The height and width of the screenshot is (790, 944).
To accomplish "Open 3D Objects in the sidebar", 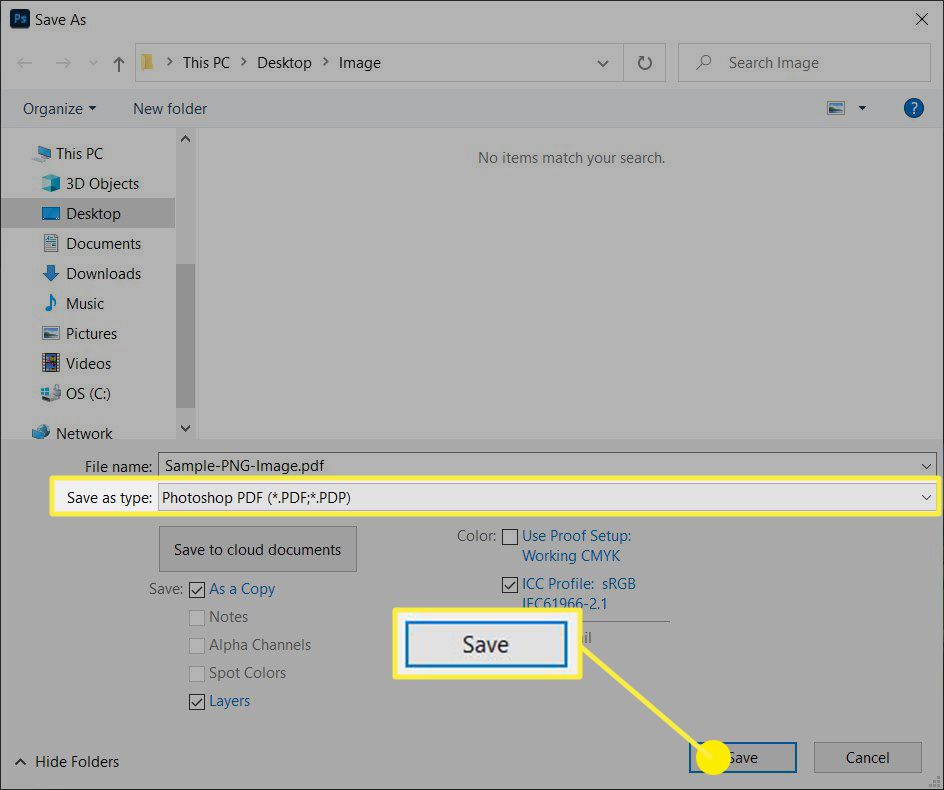I will [102, 184].
